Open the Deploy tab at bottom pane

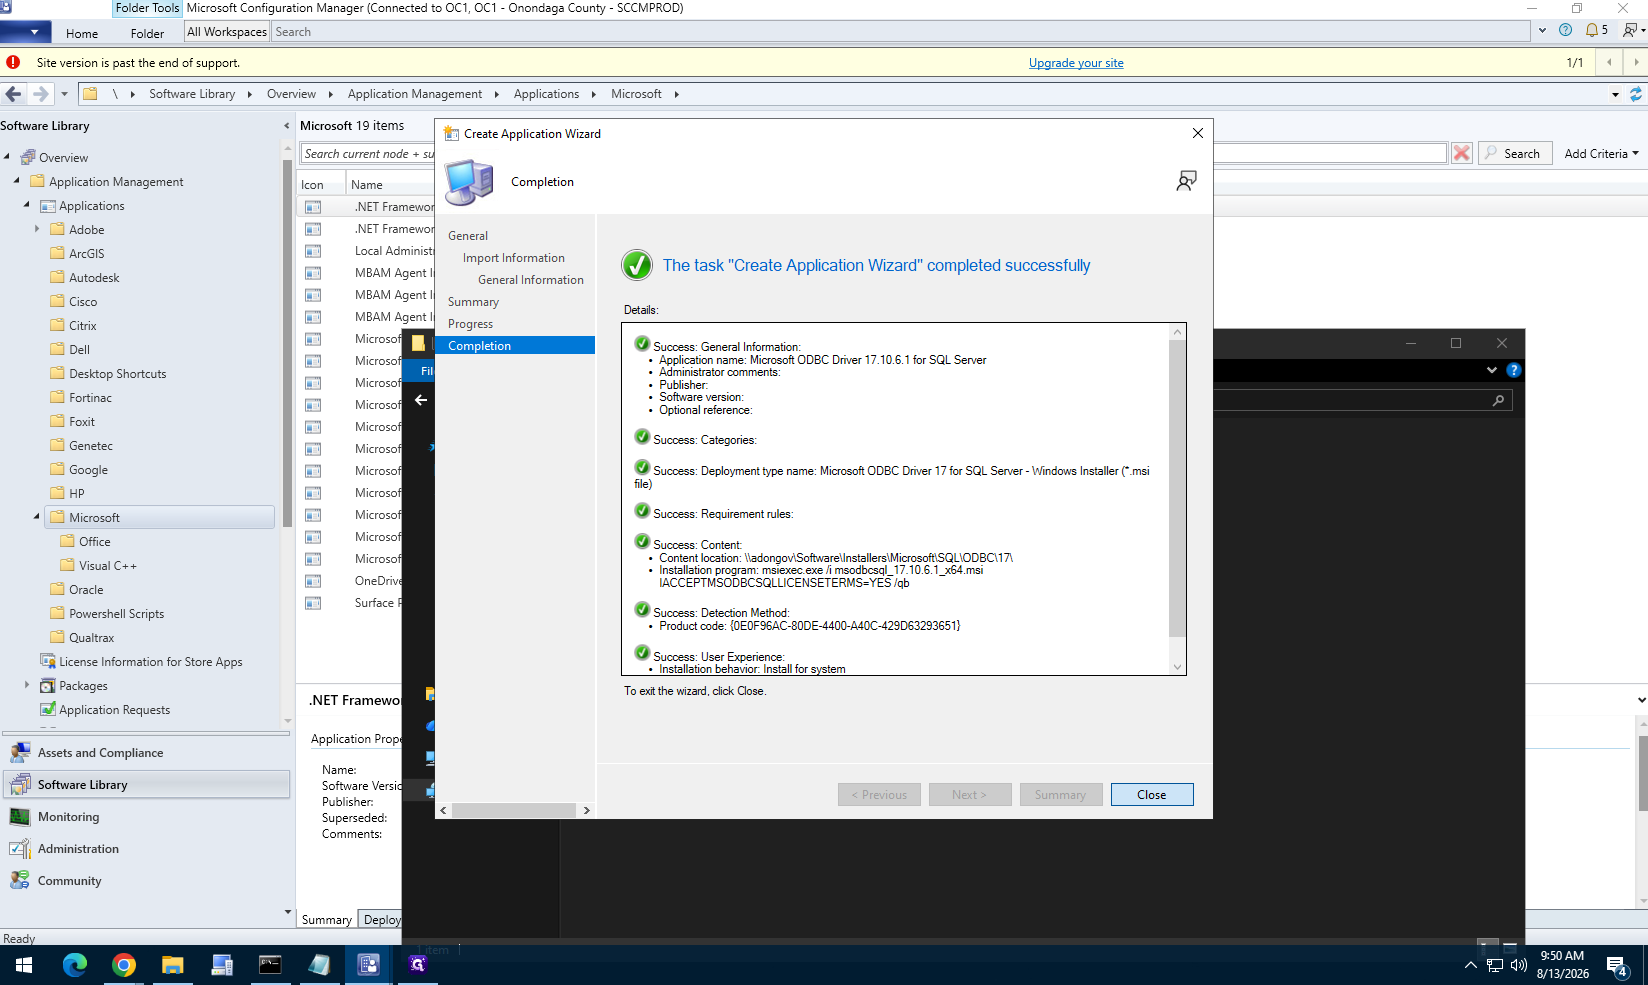click(x=381, y=919)
